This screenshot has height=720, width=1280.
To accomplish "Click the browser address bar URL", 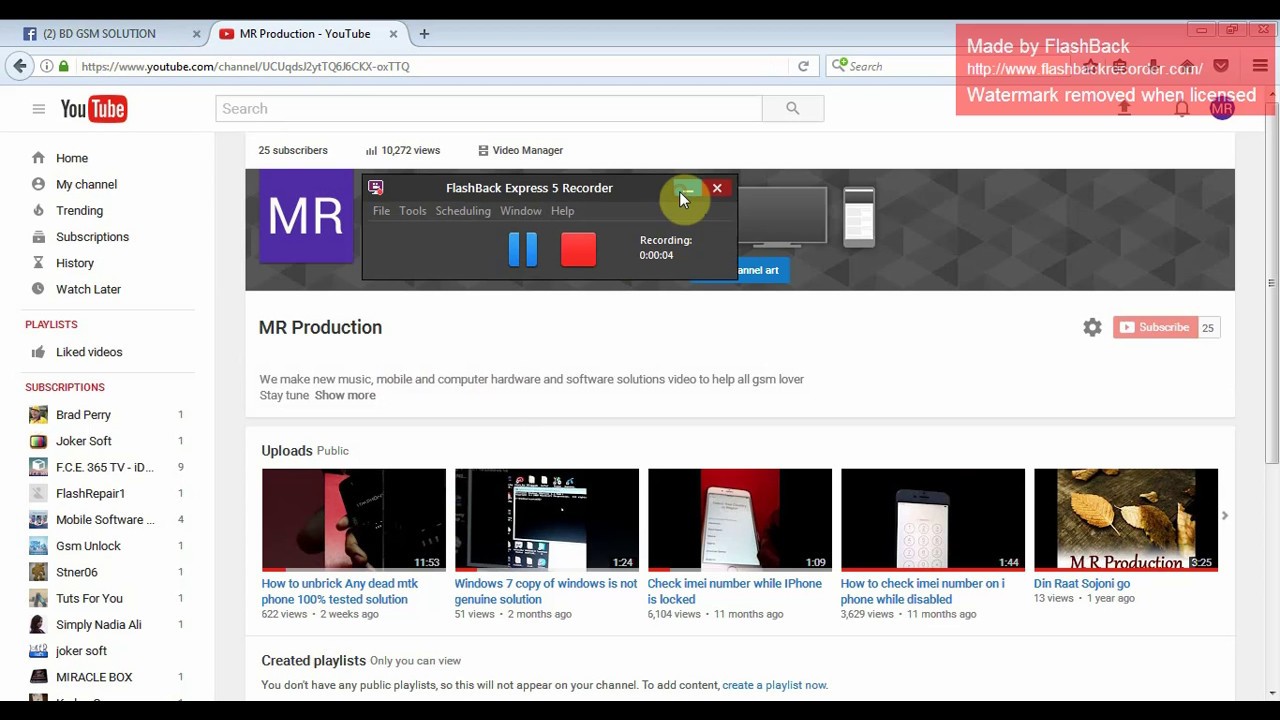I will click(x=245, y=66).
